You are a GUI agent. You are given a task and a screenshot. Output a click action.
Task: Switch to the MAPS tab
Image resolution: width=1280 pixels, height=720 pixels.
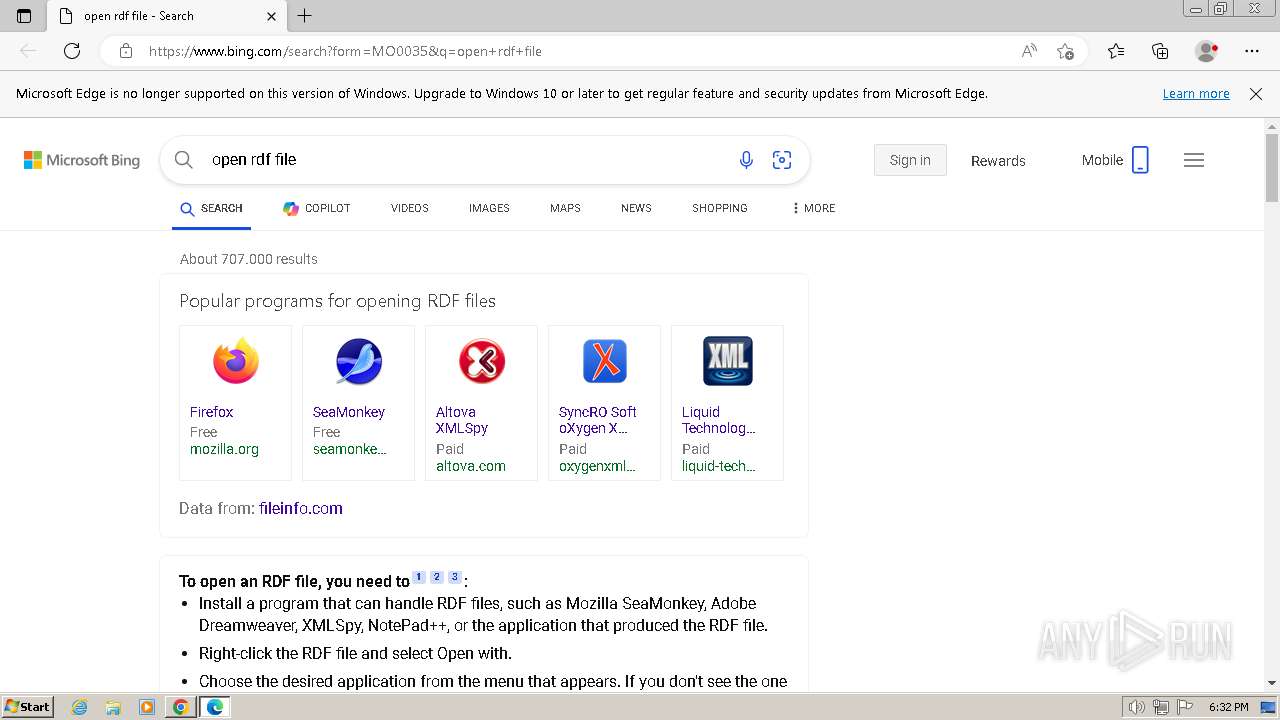(x=565, y=208)
